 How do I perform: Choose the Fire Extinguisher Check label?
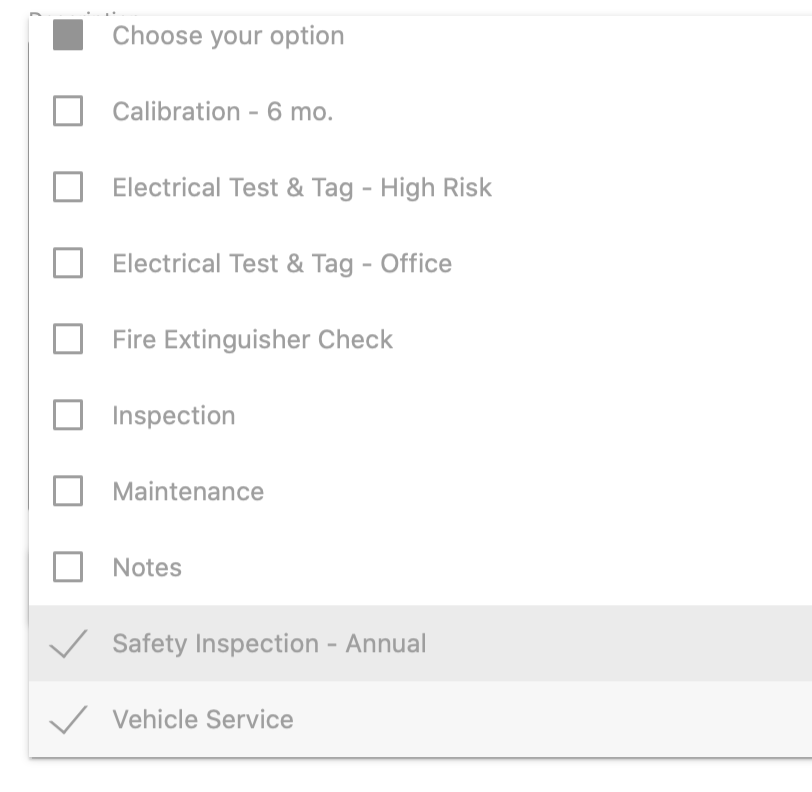click(253, 340)
